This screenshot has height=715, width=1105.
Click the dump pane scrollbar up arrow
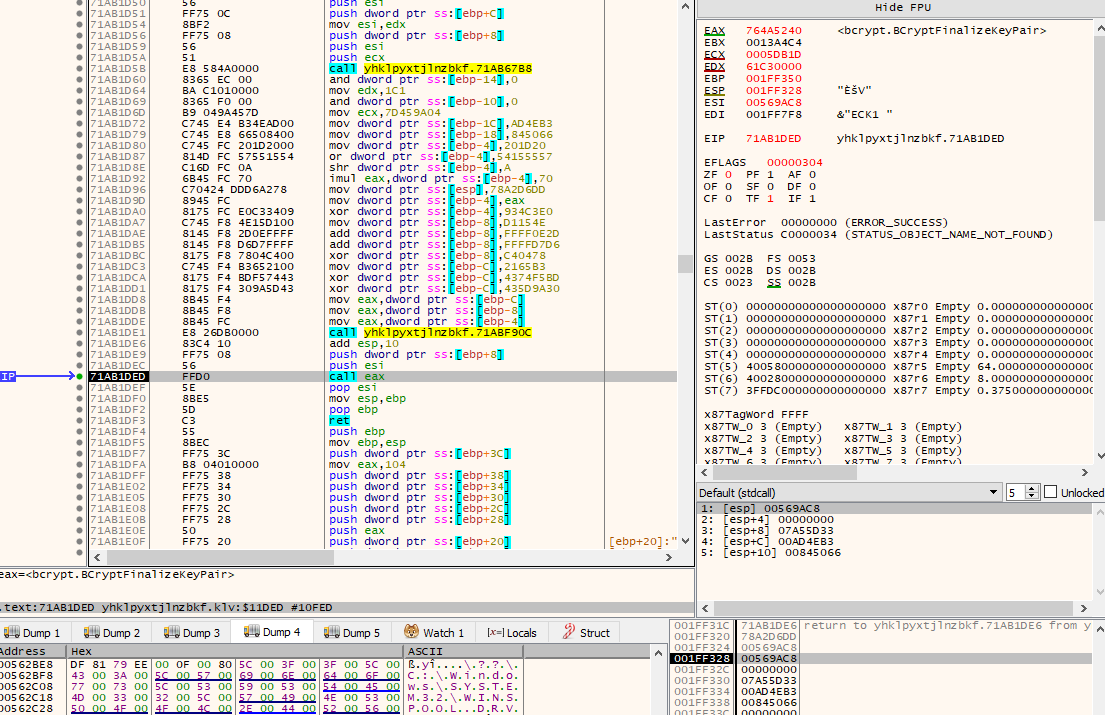point(658,653)
